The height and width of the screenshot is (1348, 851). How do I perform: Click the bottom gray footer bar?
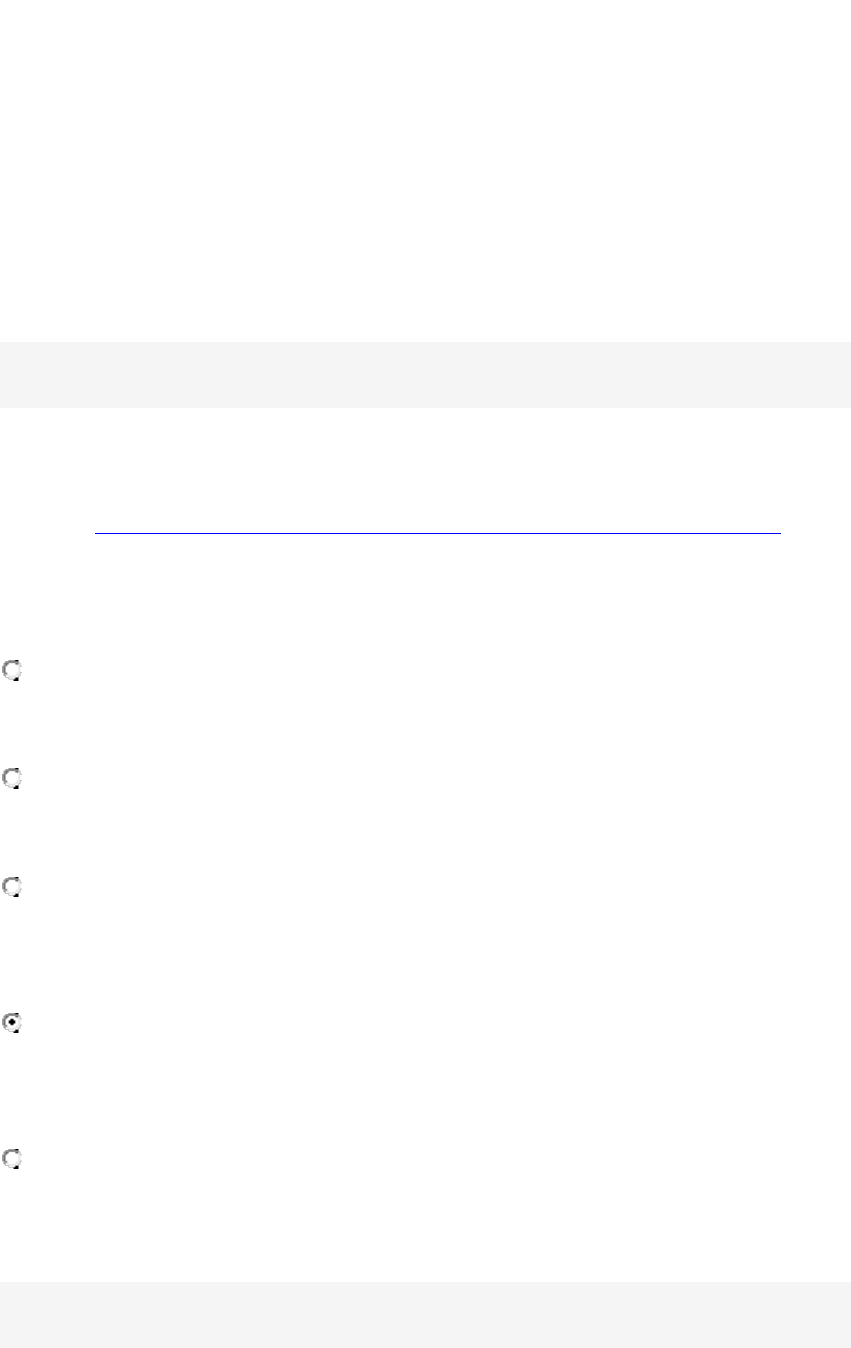click(425, 1314)
